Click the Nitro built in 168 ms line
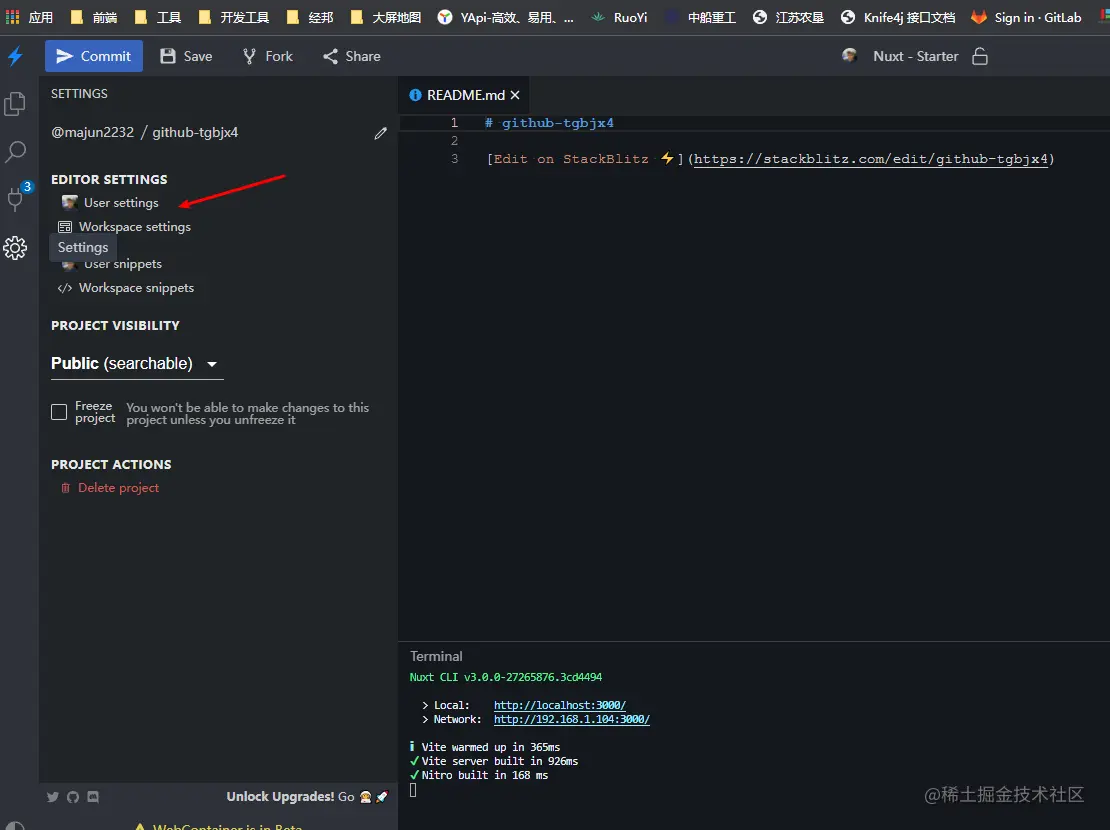The width and height of the screenshot is (1110, 830). click(x=479, y=775)
